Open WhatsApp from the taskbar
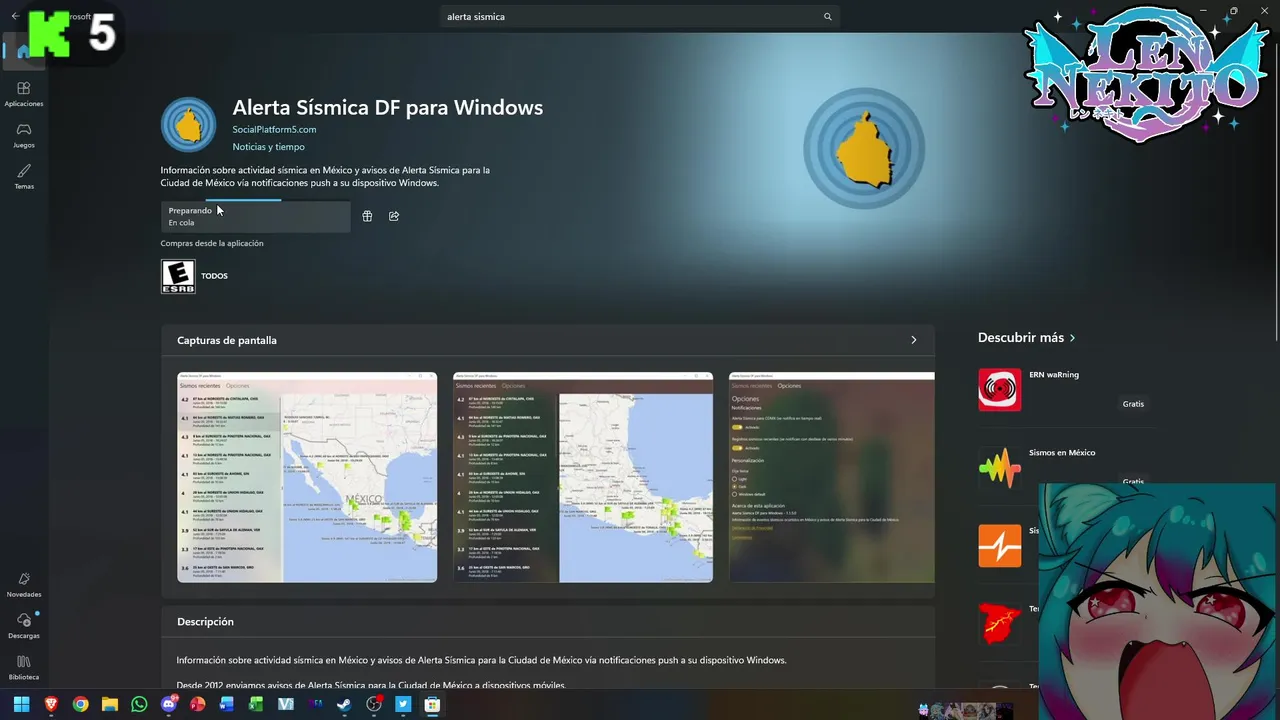Screen dimensions: 1280x720 (x=139, y=704)
